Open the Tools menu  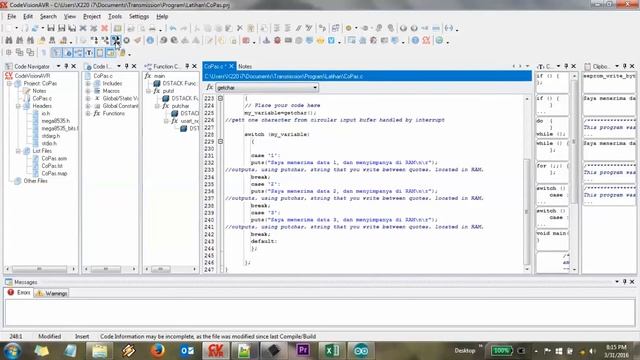pyautogui.click(x=115, y=16)
